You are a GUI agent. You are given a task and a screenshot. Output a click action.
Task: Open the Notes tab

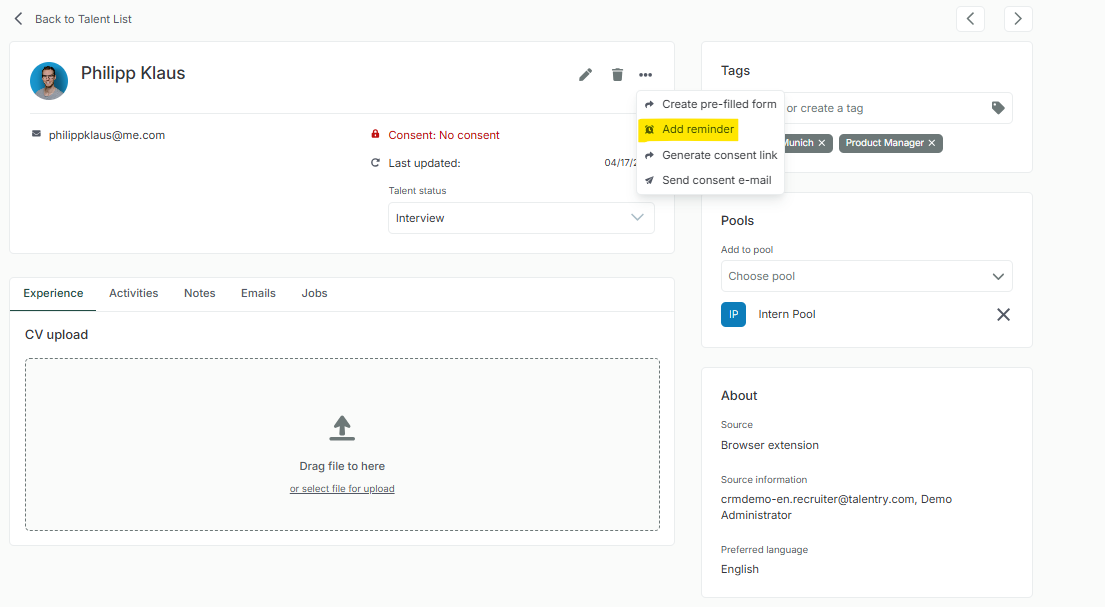pyautogui.click(x=199, y=293)
